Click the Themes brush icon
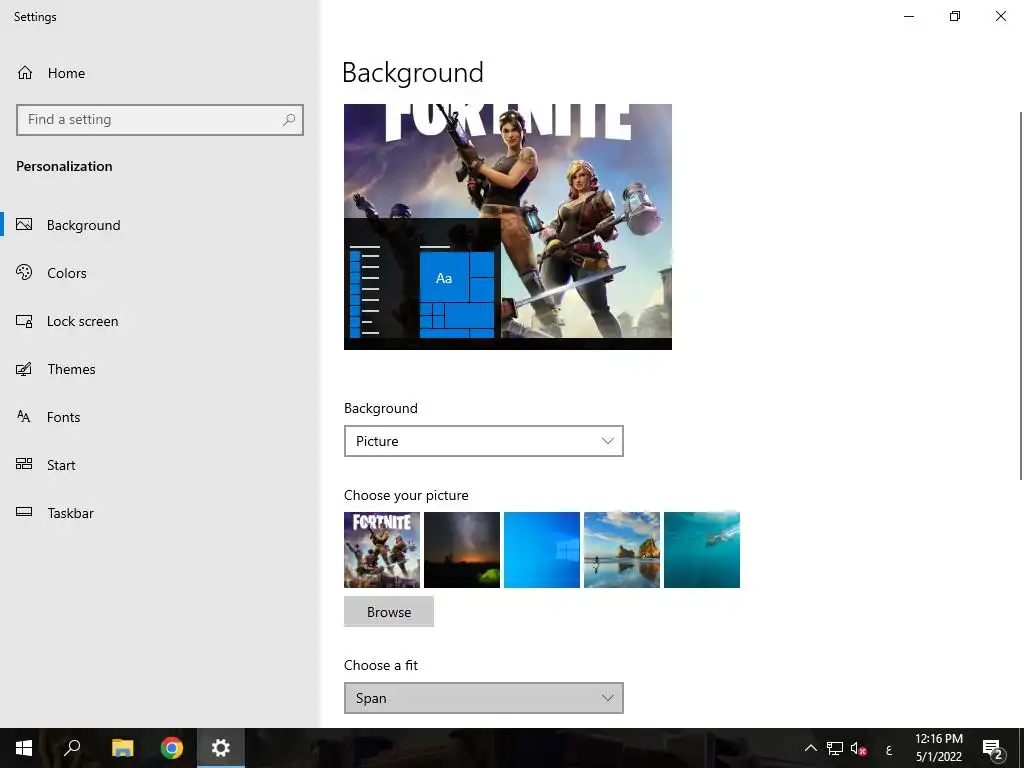This screenshot has width=1024, height=768. 24,369
